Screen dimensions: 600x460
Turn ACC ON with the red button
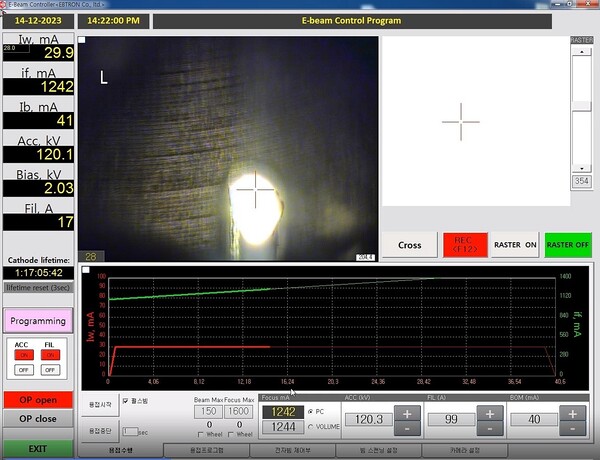point(22,355)
